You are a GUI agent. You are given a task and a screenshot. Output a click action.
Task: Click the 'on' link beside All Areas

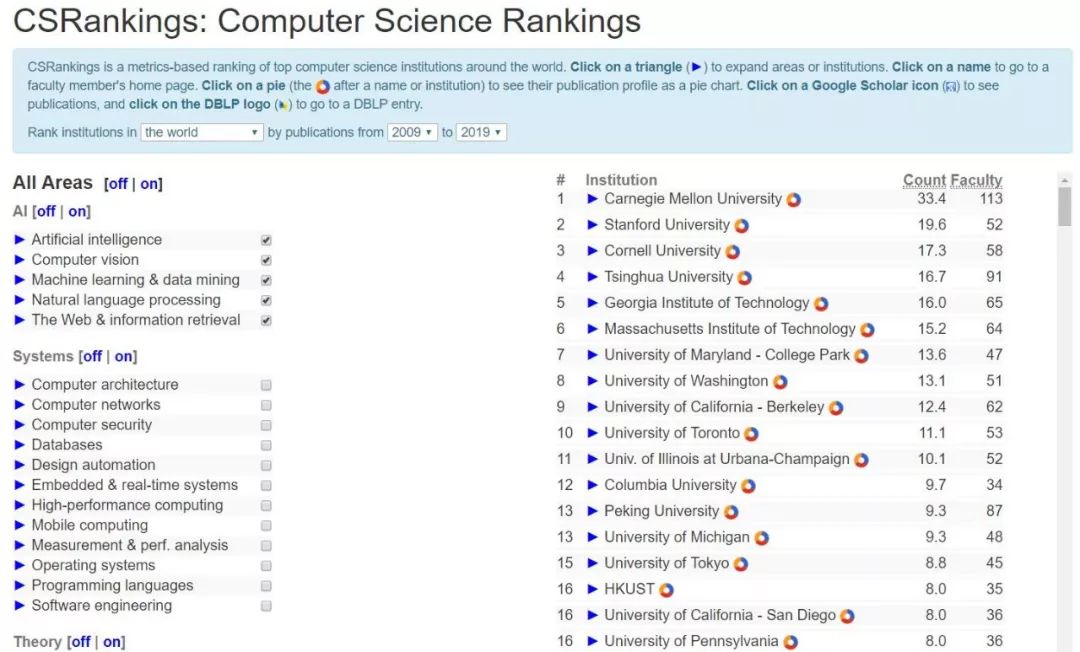tap(149, 184)
